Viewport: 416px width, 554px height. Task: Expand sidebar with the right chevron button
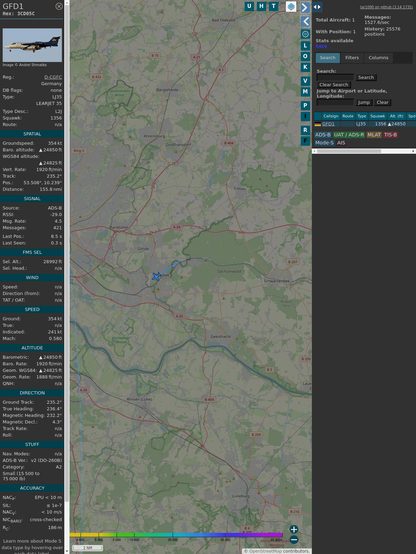click(x=305, y=7)
